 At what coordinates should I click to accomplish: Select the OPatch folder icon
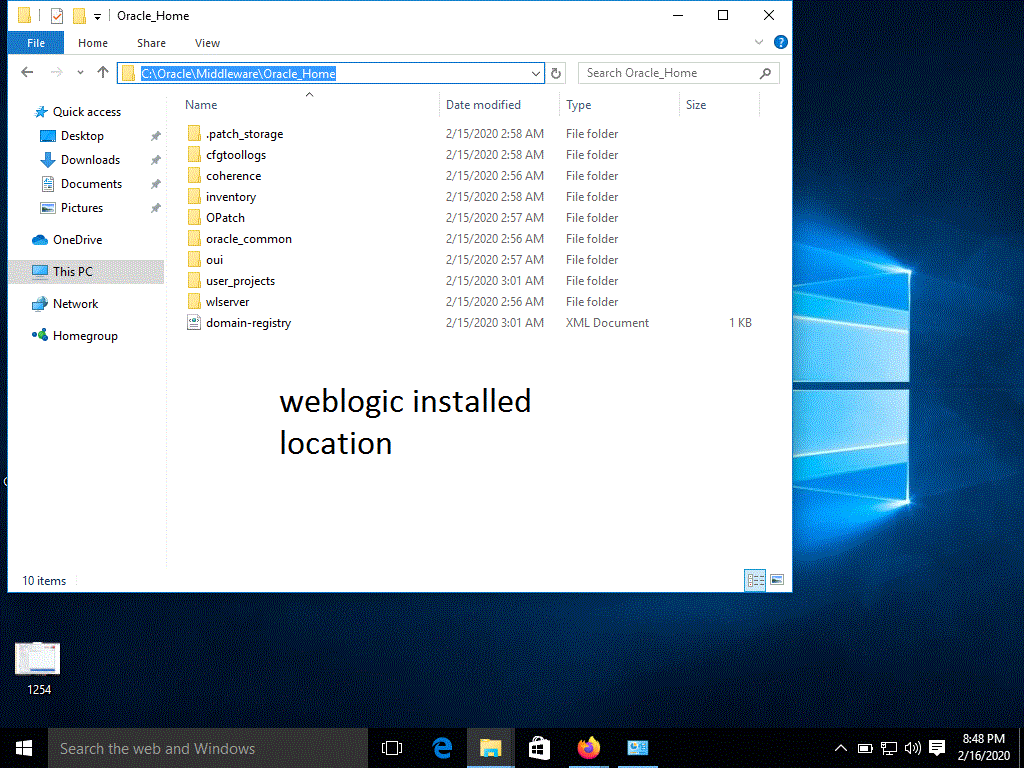tap(194, 217)
